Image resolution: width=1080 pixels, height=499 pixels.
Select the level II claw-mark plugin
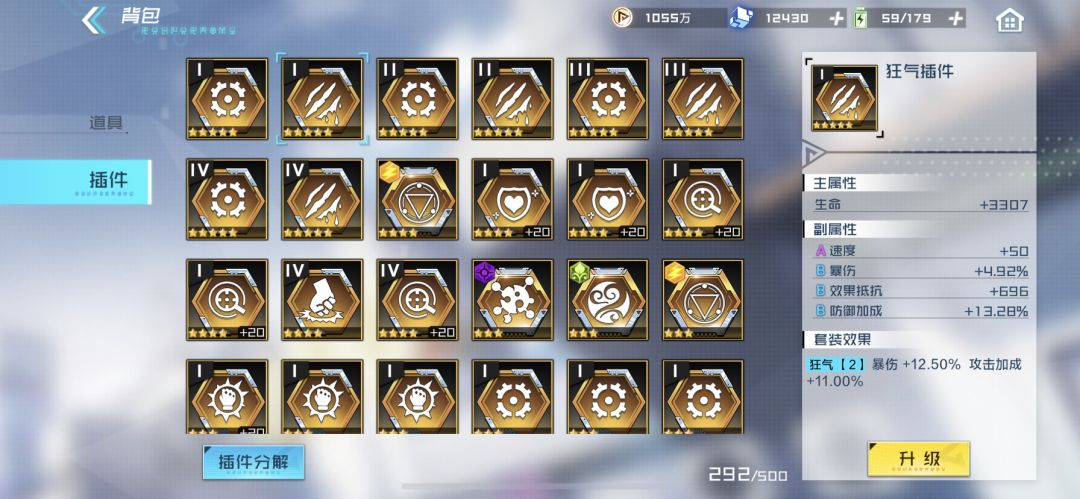[x=512, y=99]
